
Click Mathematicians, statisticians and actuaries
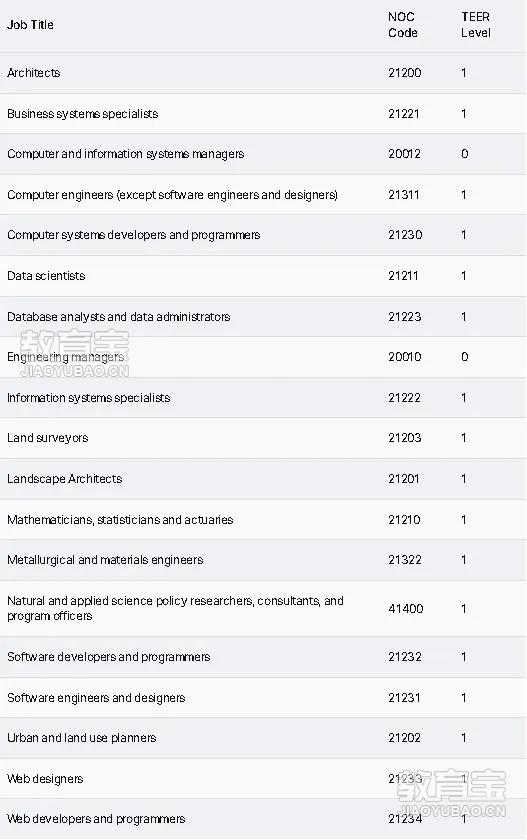coord(120,520)
